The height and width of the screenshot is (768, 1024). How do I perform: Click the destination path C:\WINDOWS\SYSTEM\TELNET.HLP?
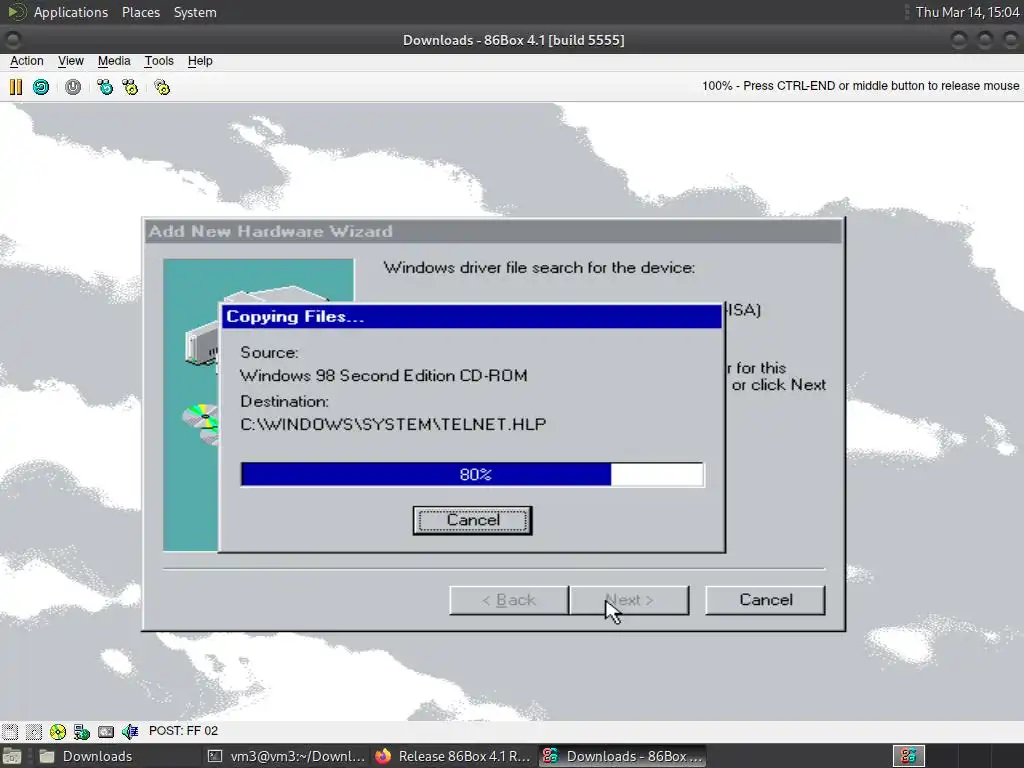393,424
